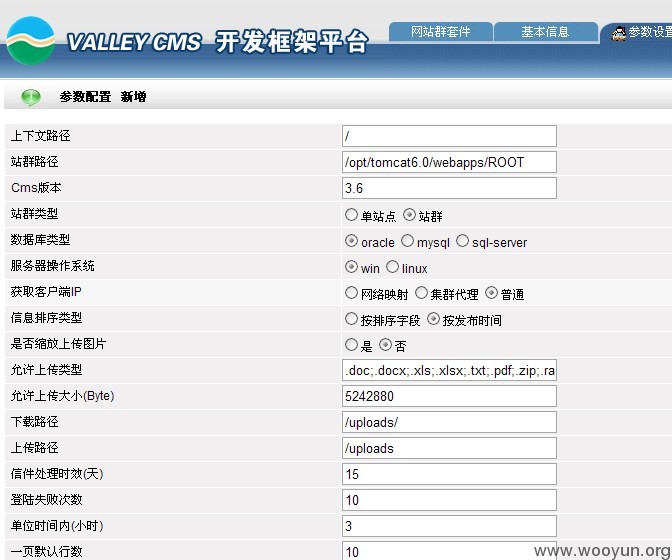Click the Cms版本 field showing 3.6

pos(449,188)
